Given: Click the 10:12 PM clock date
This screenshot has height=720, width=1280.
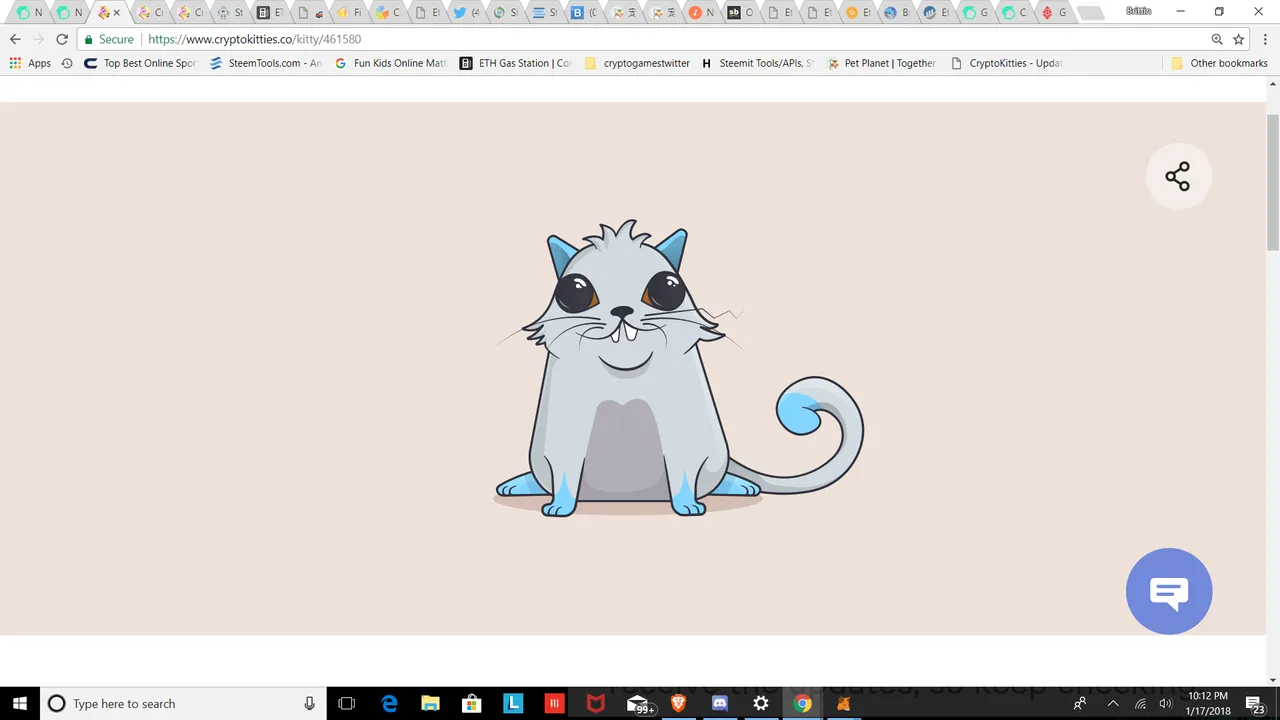Looking at the screenshot, I should click(x=1207, y=703).
